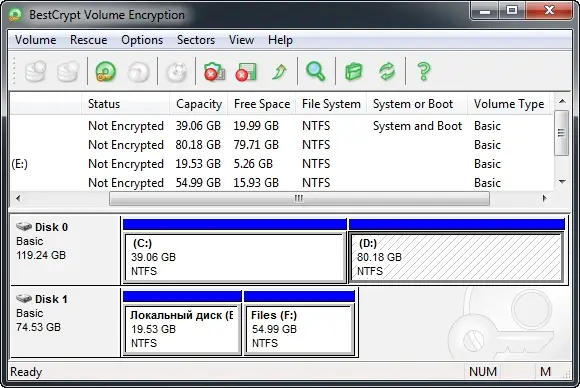Select the (C:) 39.06 GB partition block
Screen dimensions: 580x388
tap(235, 258)
